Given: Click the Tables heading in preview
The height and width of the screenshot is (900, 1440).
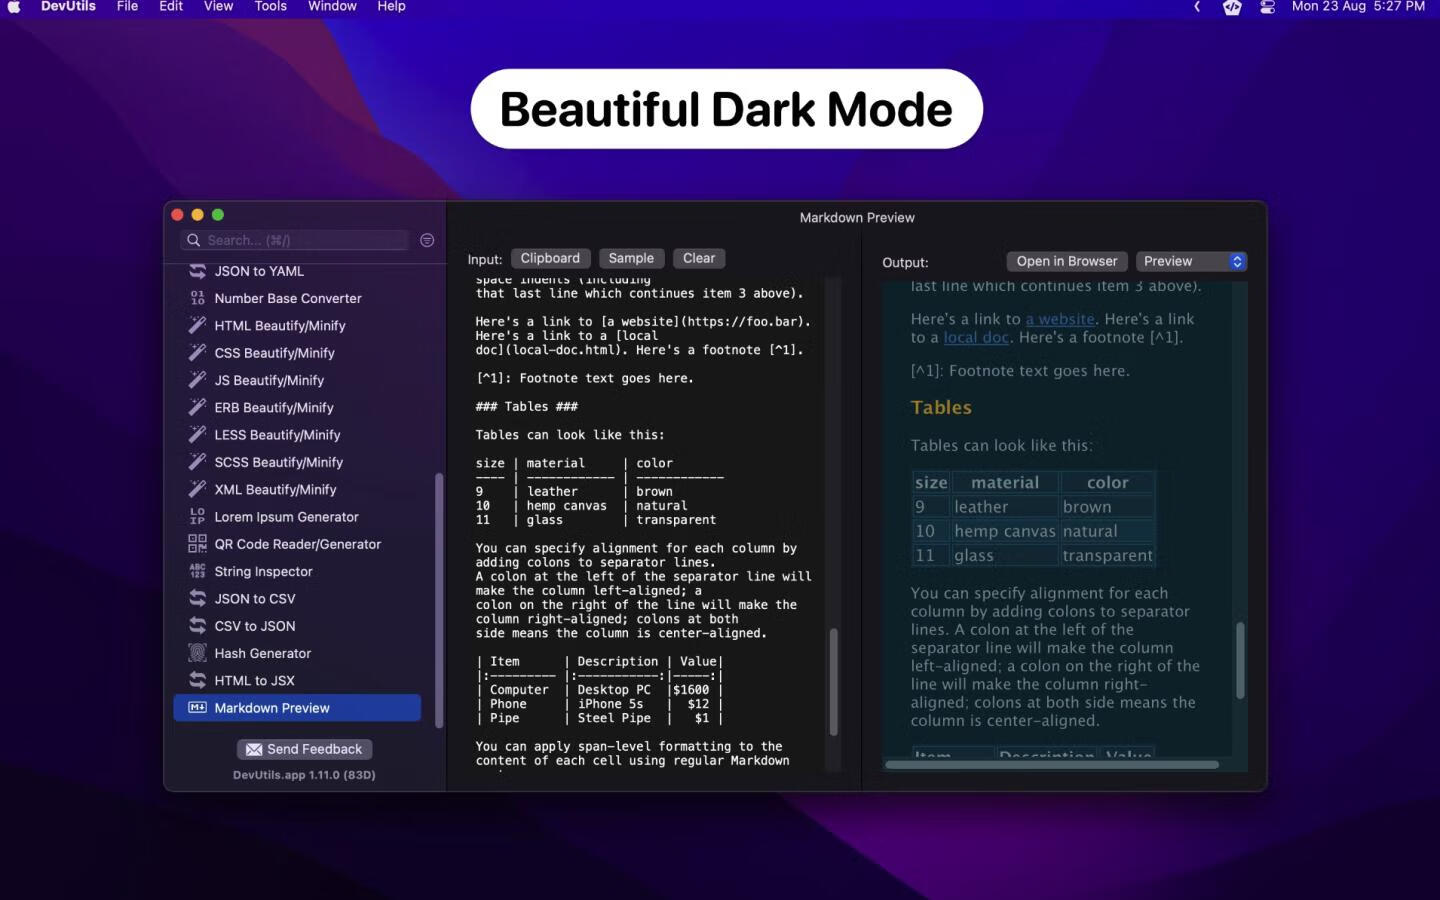Looking at the screenshot, I should pos(941,407).
